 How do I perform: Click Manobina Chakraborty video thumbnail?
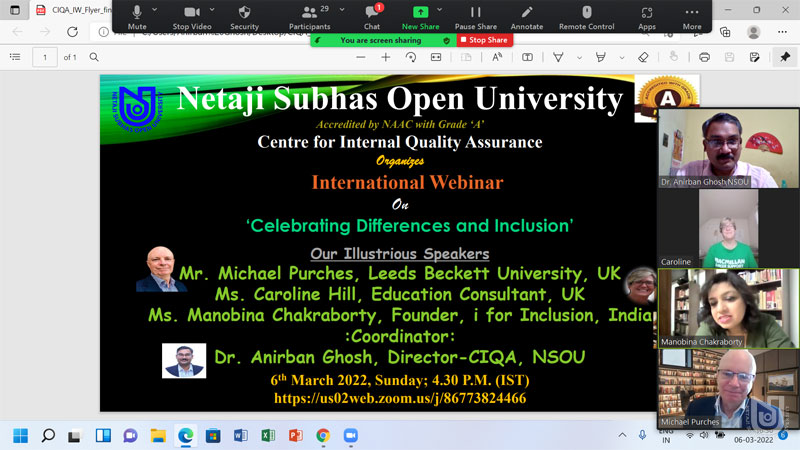(x=728, y=309)
